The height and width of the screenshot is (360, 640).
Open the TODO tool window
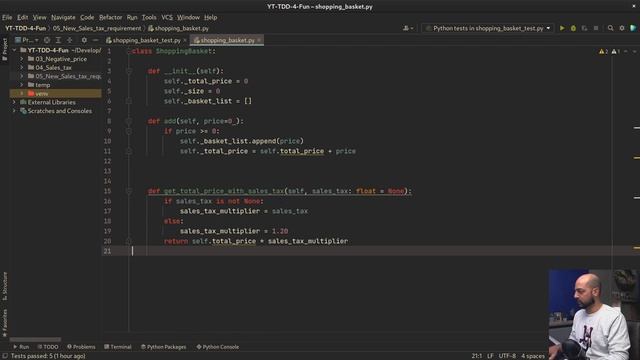pos(48,347)
